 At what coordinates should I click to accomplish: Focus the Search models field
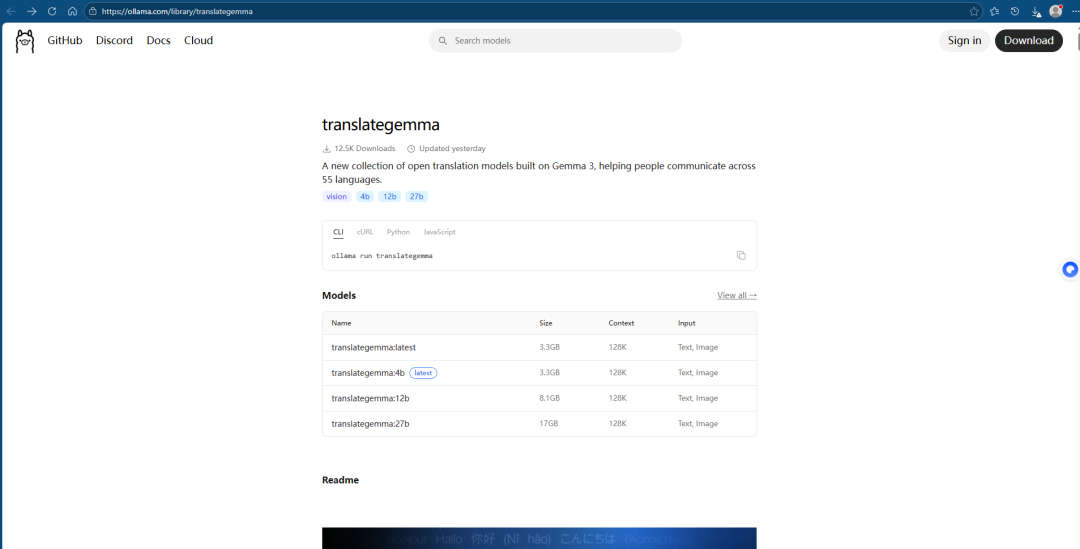click(x=555, y=41)
